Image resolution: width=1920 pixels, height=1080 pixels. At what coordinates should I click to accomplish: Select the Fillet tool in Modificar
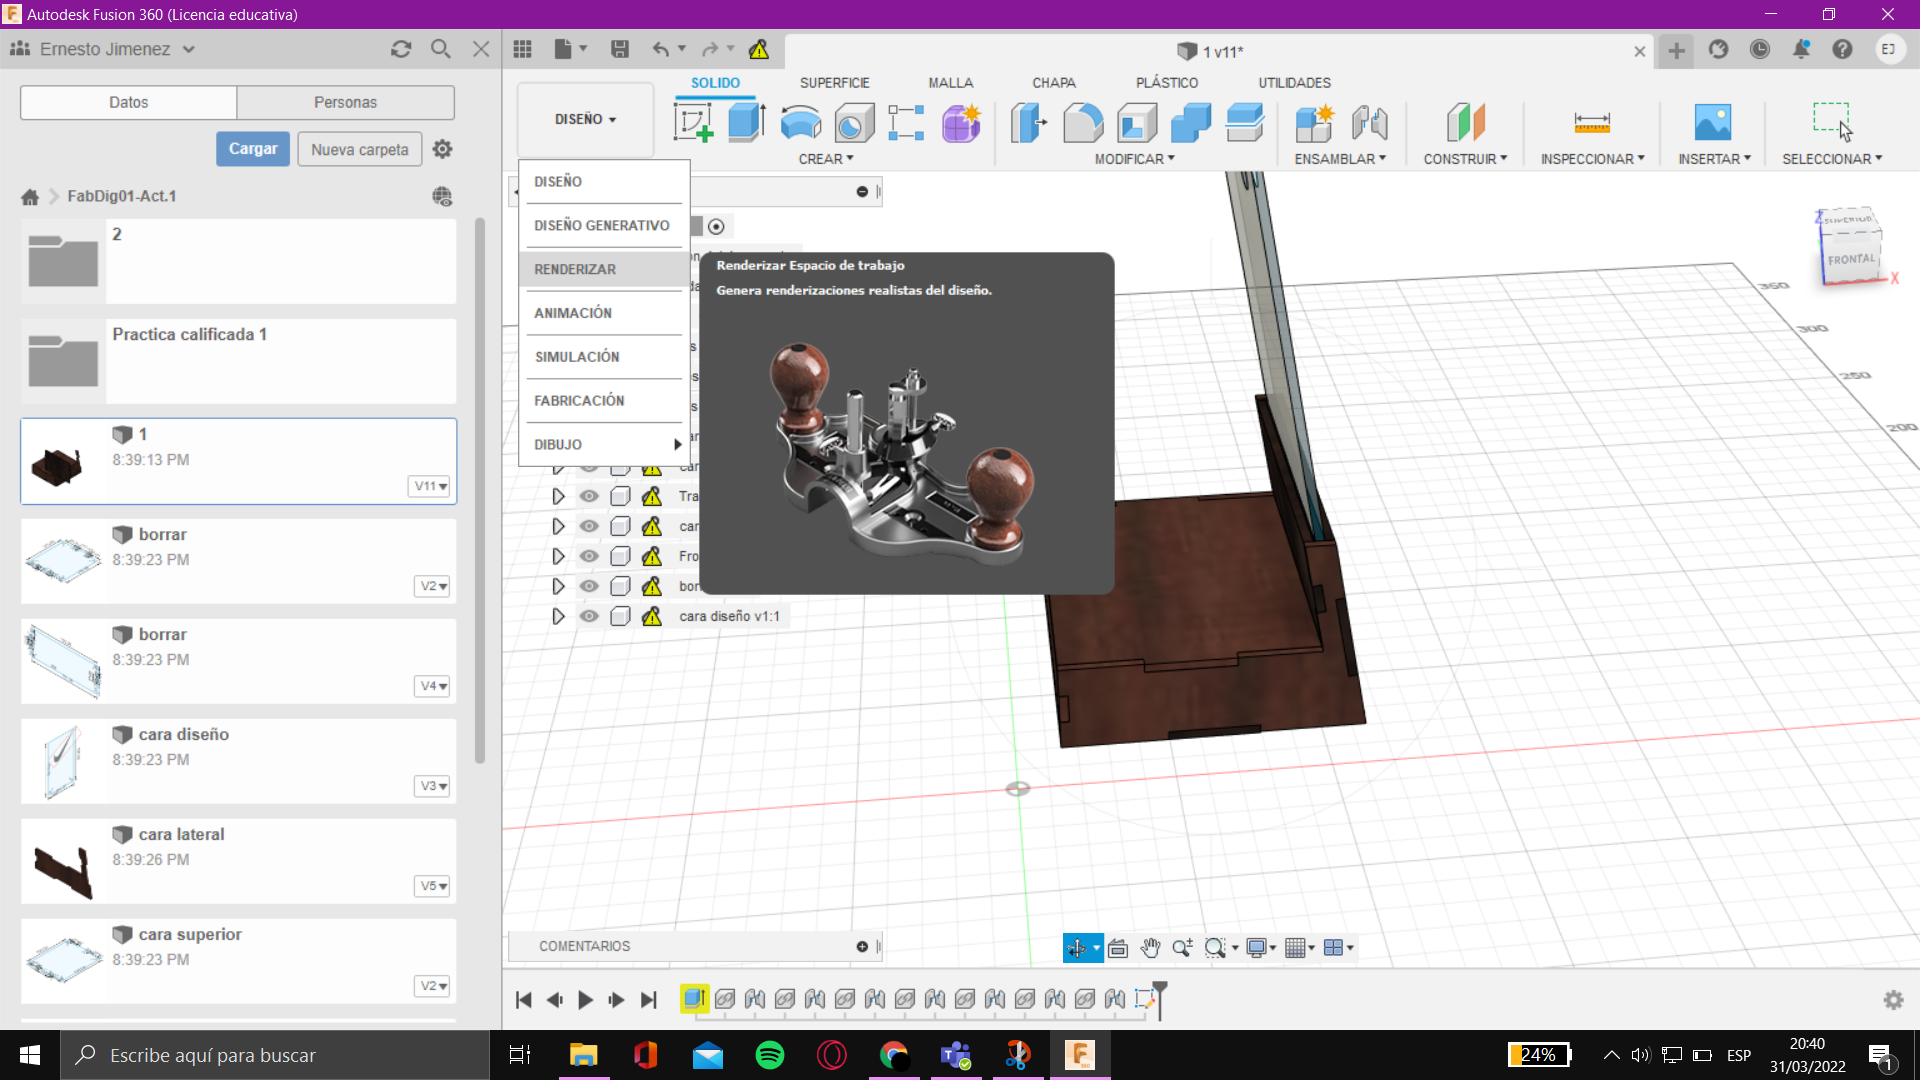[1083, 122]
